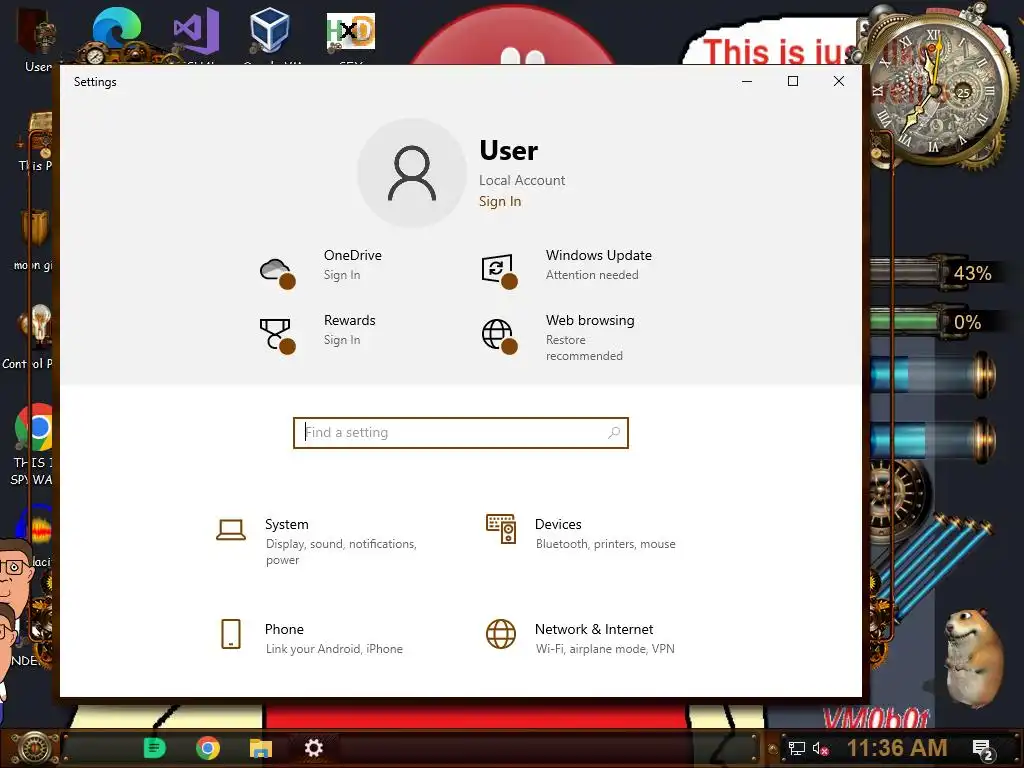Click the 43% meter gadget
1024x768 pixels.
click(936, 272)
